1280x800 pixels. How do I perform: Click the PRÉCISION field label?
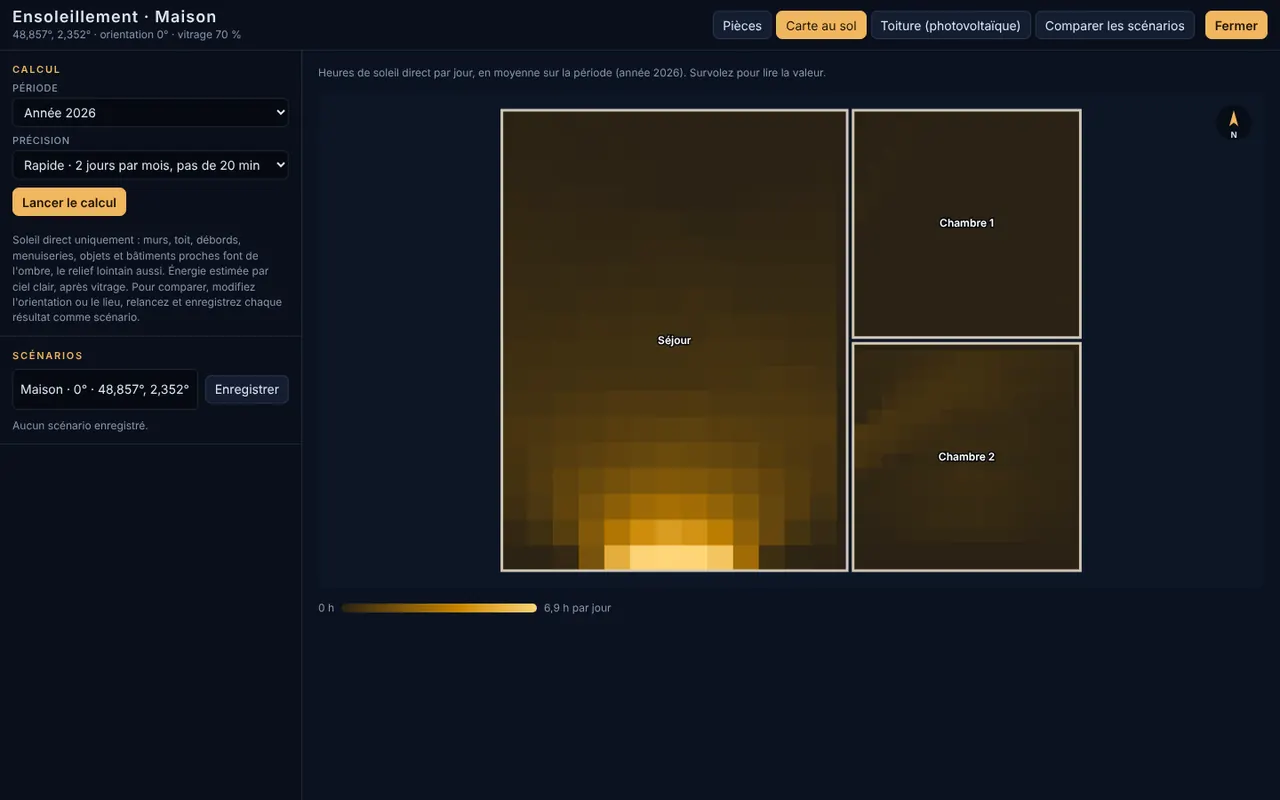pos(41,140)
